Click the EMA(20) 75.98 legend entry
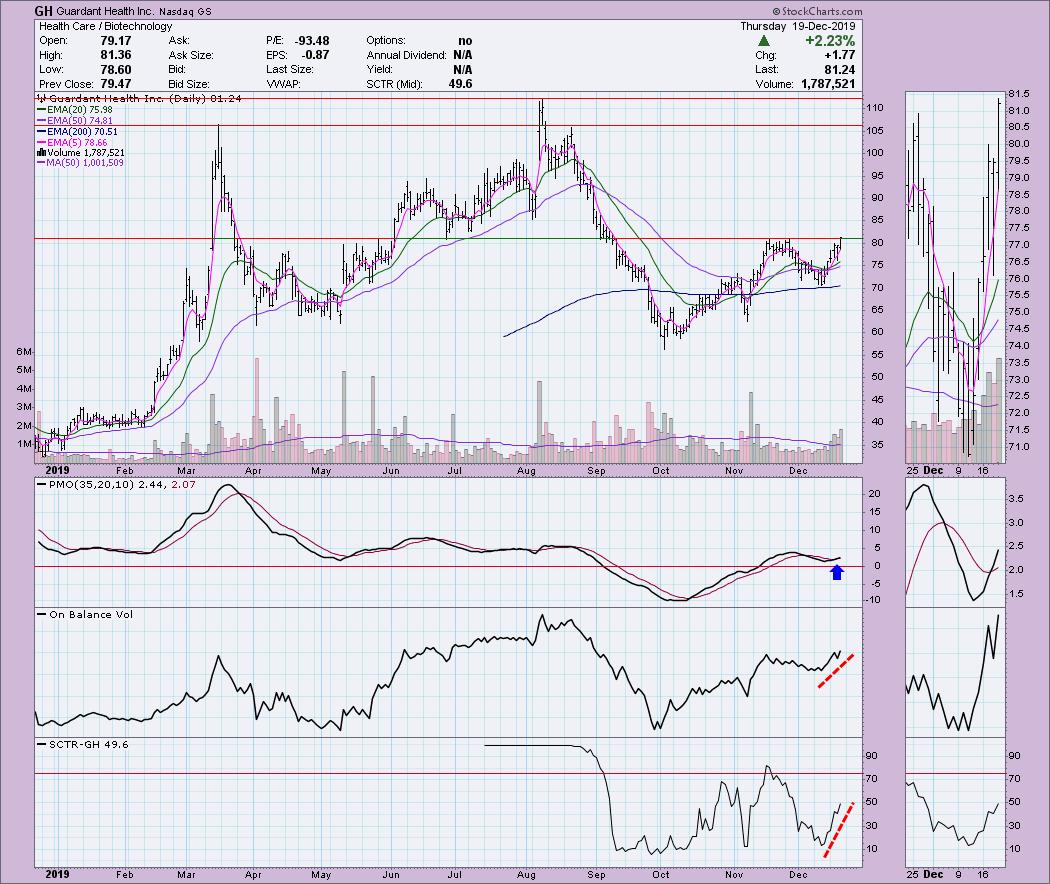 point(75,109)
